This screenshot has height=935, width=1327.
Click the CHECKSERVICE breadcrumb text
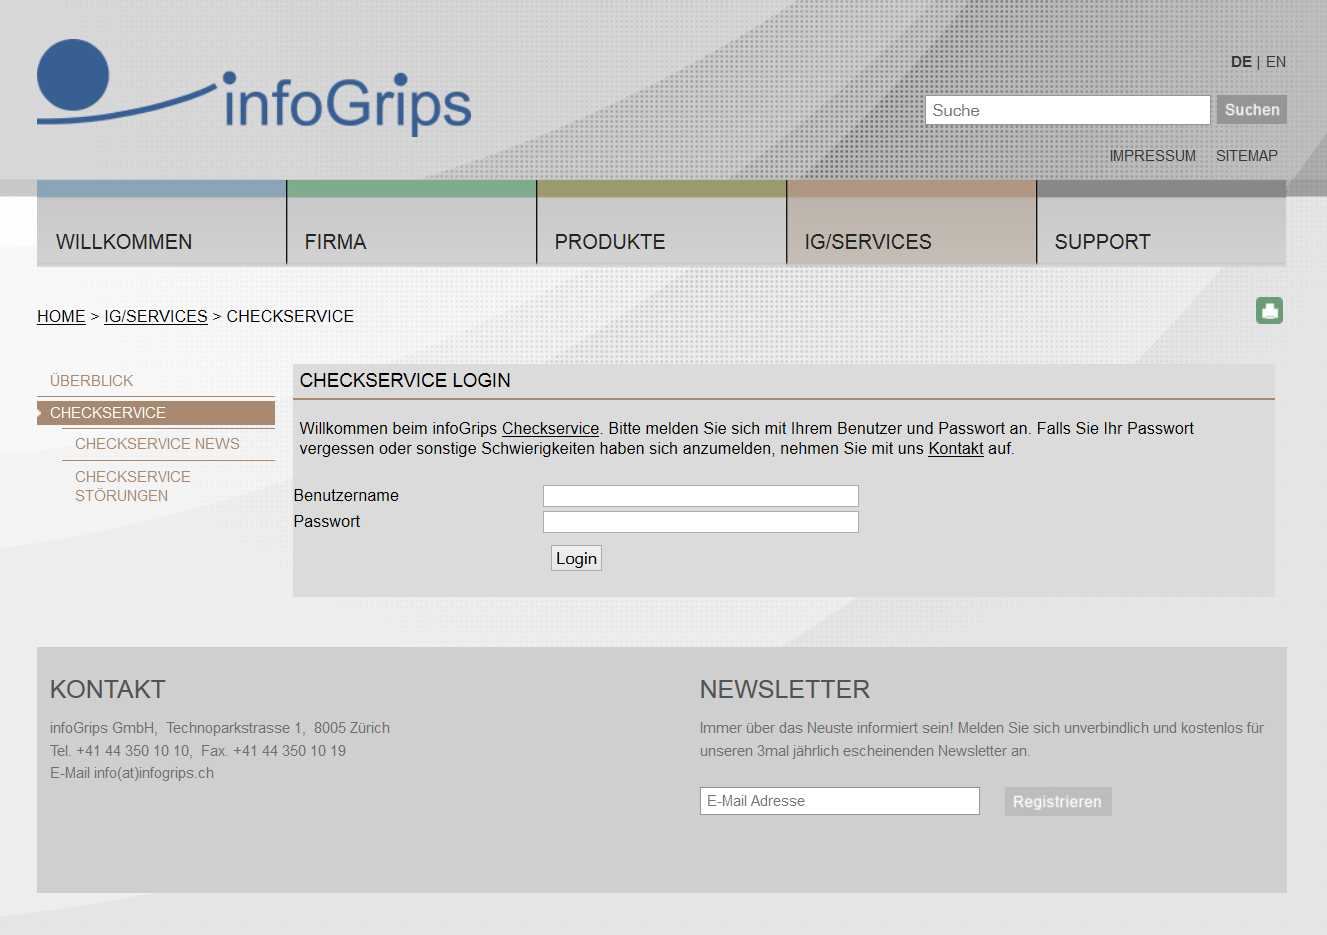(290, 316)
